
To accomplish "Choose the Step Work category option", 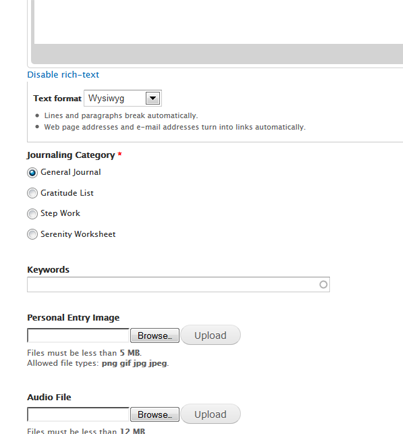I will coord(32,214).
